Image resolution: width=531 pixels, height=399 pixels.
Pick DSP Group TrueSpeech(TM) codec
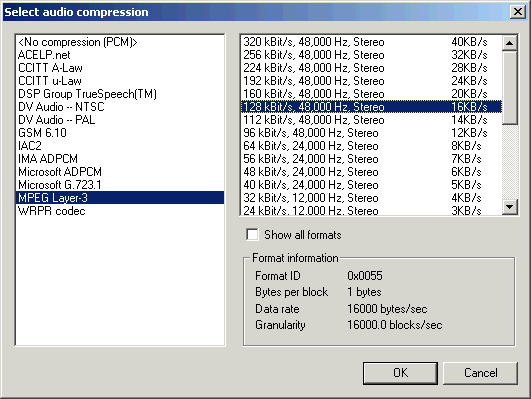pyautogui.click(x=120, y=94)
